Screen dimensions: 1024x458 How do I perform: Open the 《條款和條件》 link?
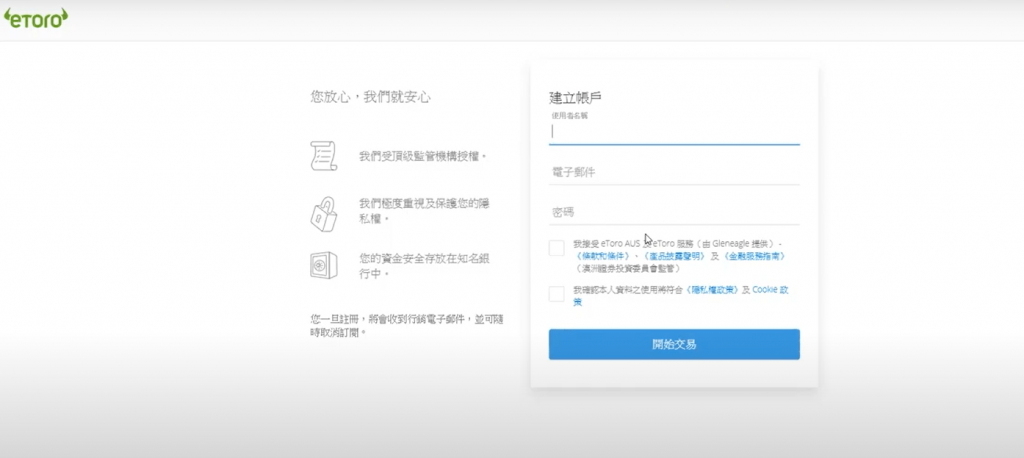(602, 256)
